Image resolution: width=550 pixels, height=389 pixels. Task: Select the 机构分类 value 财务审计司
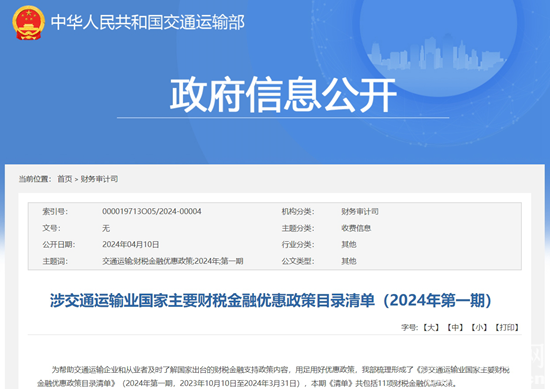click(360, 211)
